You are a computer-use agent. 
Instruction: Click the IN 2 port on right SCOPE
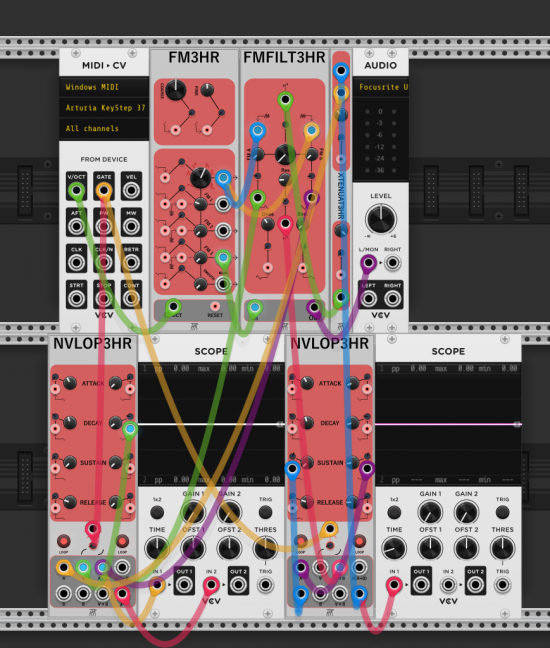click(448, 585)
